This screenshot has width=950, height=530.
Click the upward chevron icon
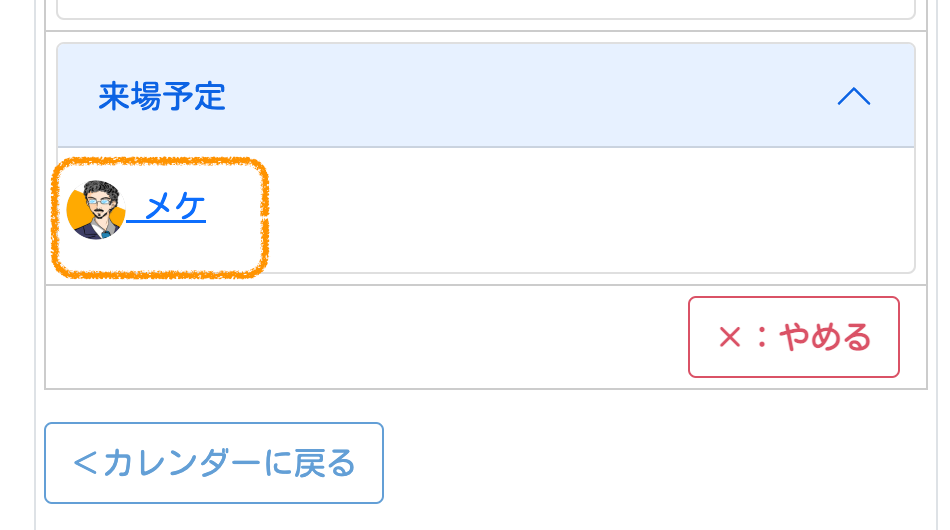coord(853,97)
